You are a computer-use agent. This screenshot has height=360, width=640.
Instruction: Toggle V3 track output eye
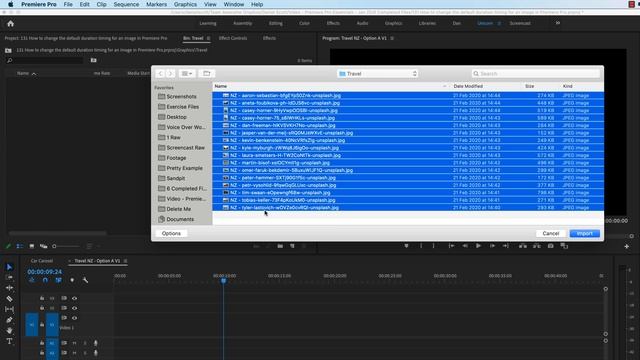pyautogui.click(x=74, y=298)
